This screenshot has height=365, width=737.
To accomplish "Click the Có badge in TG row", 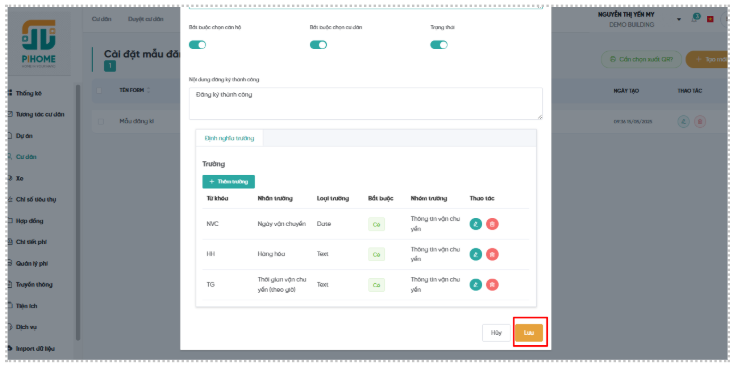I will pyautogui.click(x=376, y=285).
